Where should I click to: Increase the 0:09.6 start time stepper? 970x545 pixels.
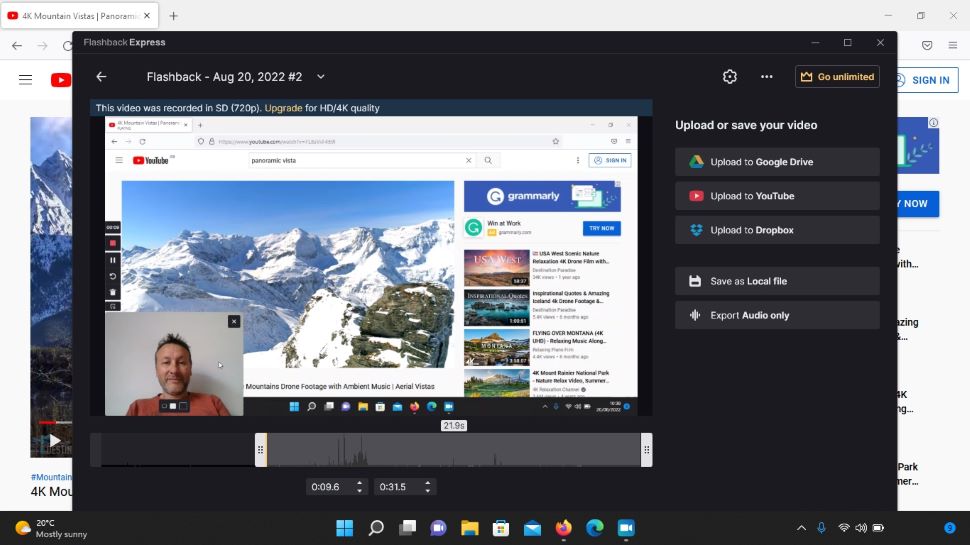359,483
